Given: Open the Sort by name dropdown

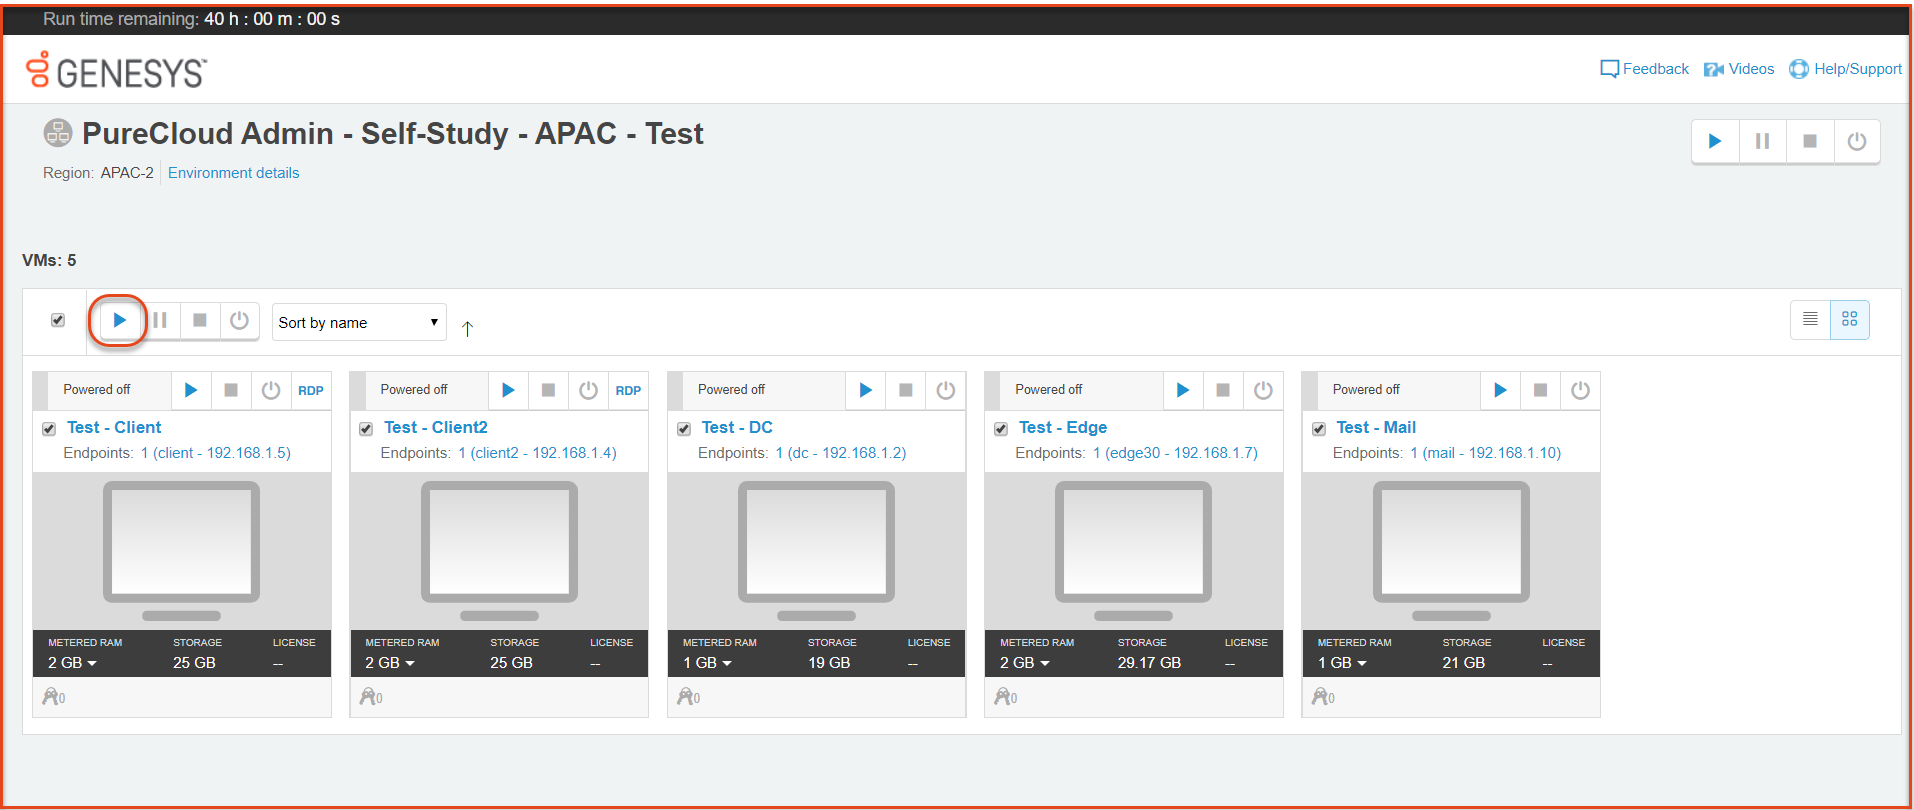Looking at the screenshot, I should coord(358,322).
